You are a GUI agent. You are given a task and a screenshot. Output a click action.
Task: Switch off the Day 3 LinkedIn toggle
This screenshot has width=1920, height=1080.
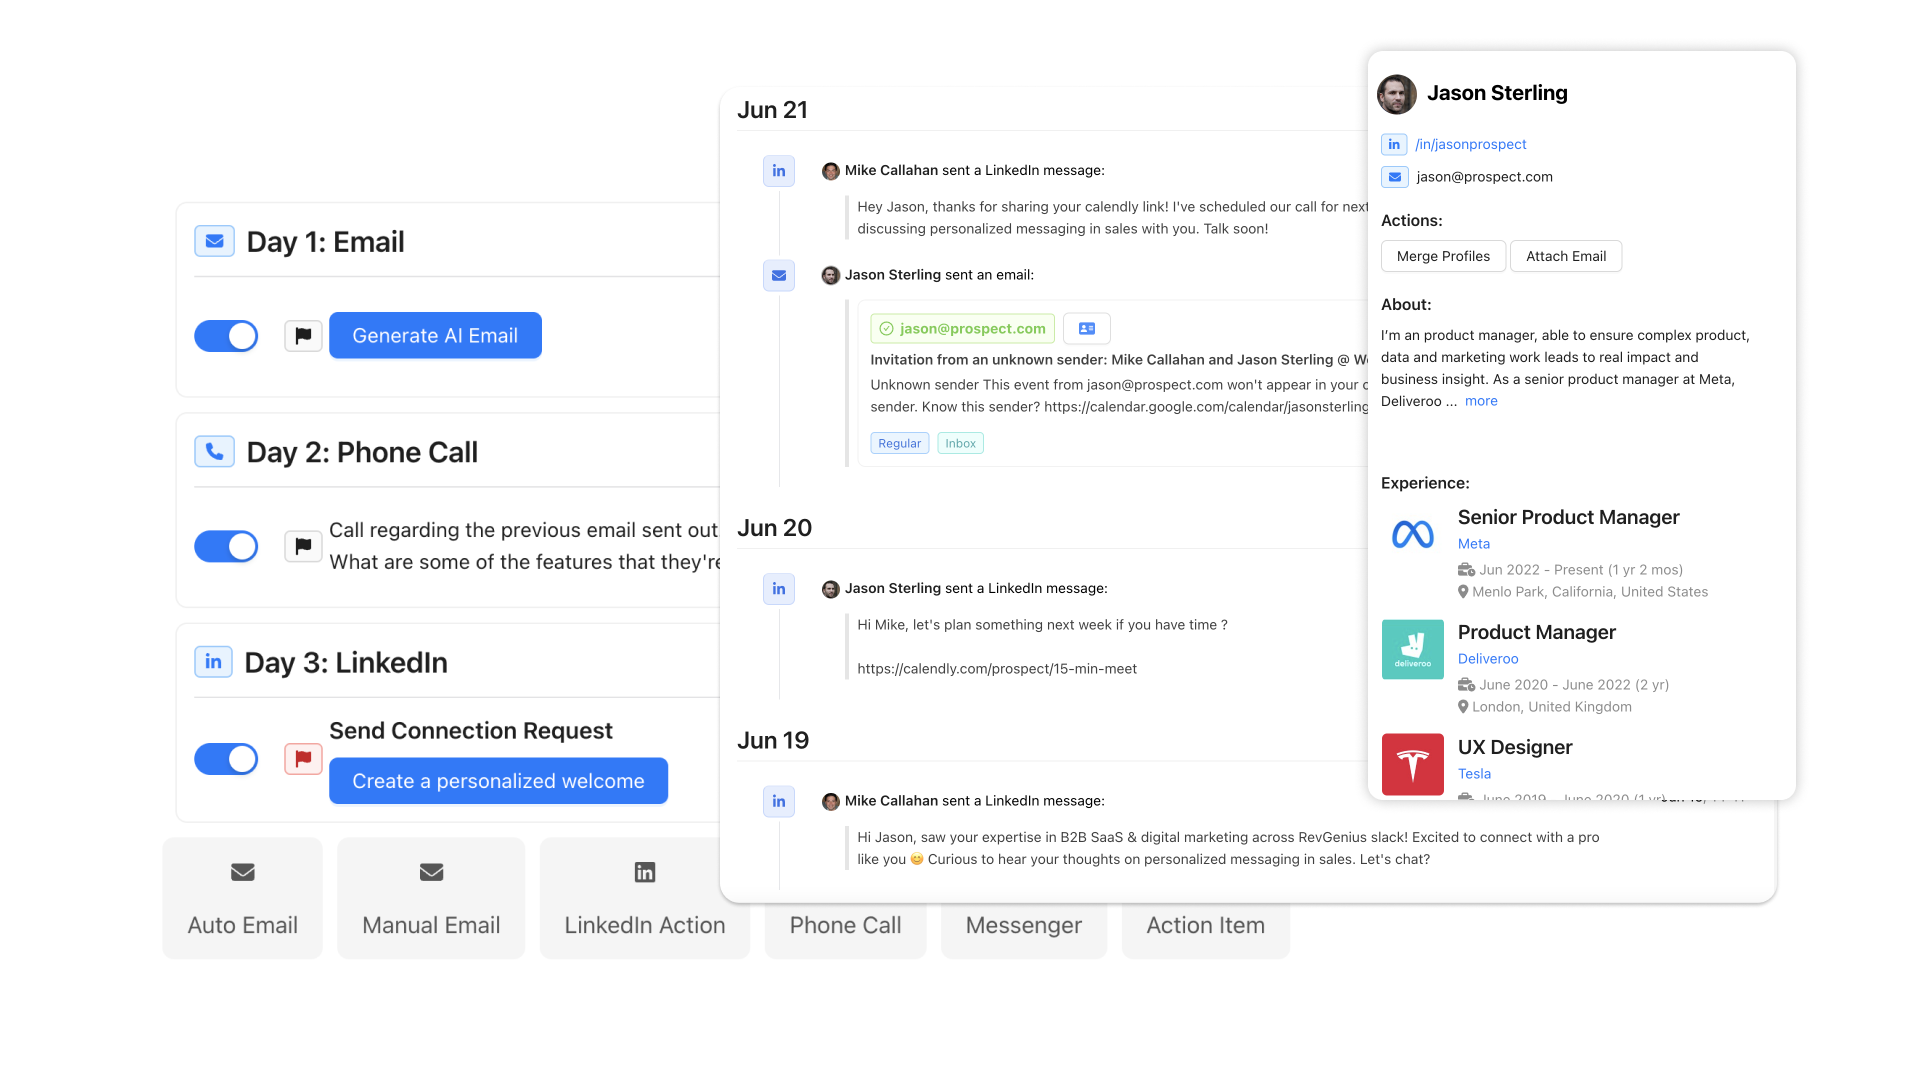(x=227, y=759)
